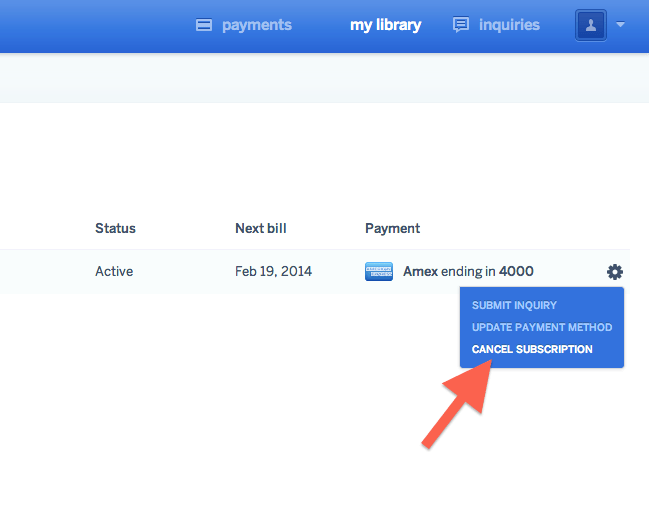Screen dimensions: 649x512
Task: Click the Amex ending in 4000 text
Action: [468, 271]
